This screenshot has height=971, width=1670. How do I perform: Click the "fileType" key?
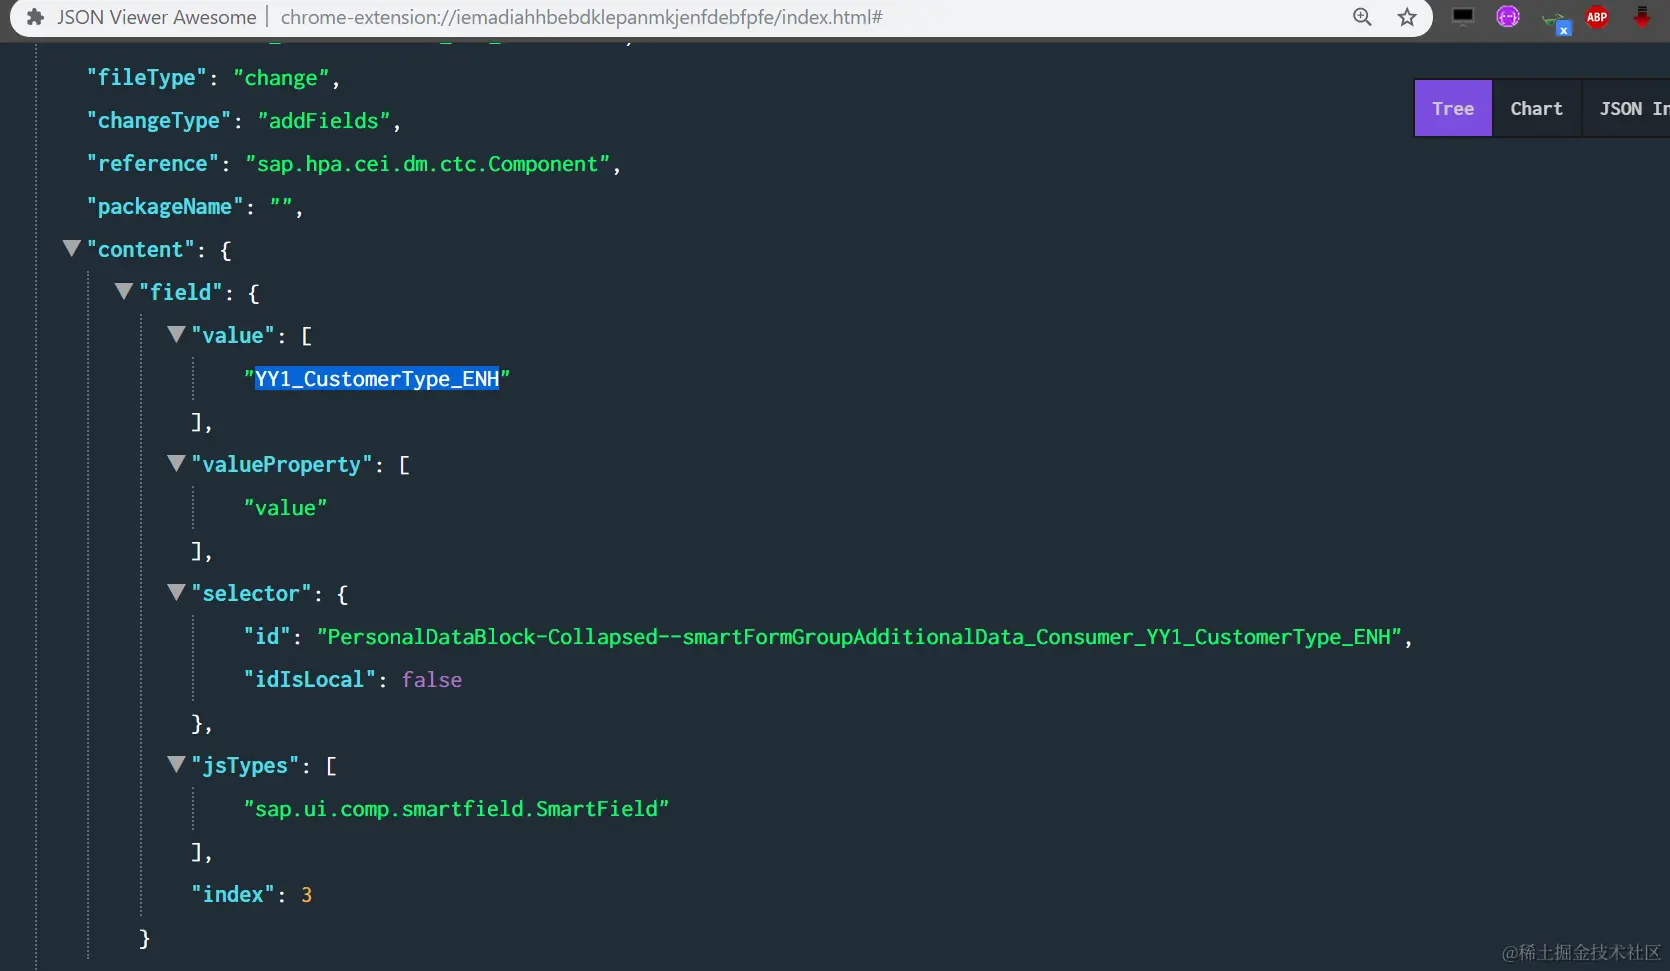coord(146,78)
